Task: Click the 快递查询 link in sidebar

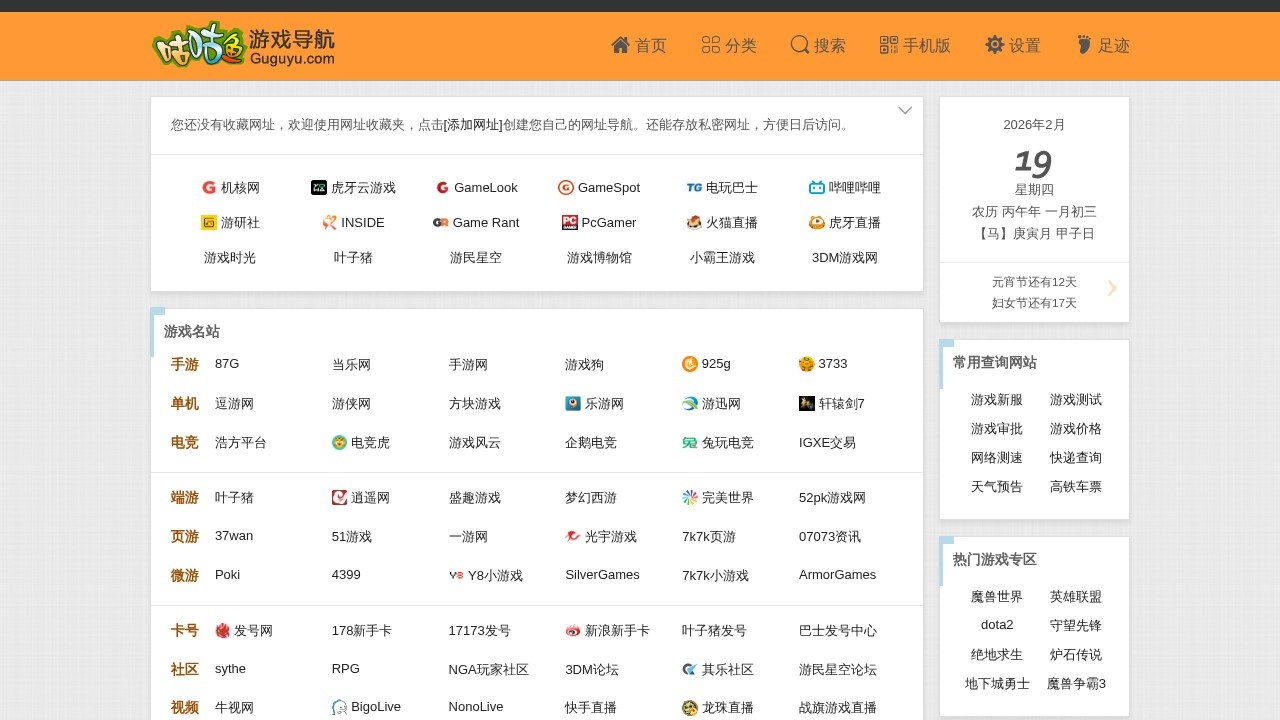Action: [1075, 457]
